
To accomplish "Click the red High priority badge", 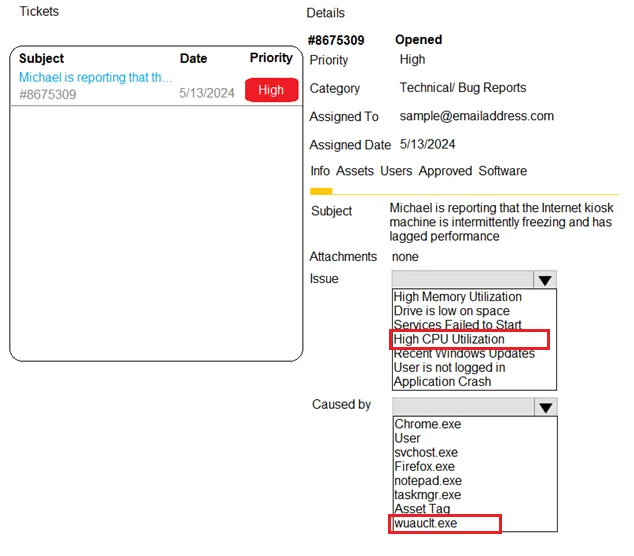I will (271, 90).
